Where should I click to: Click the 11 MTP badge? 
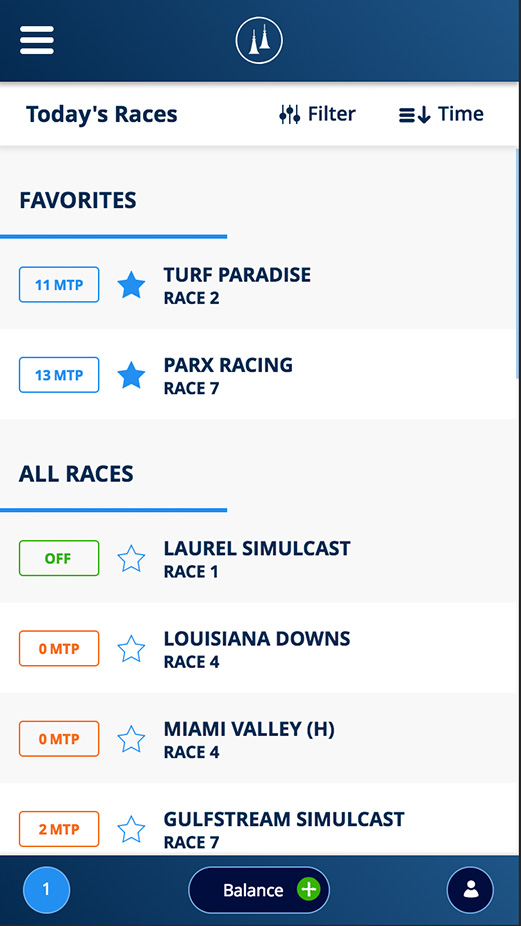coord(59,285)
